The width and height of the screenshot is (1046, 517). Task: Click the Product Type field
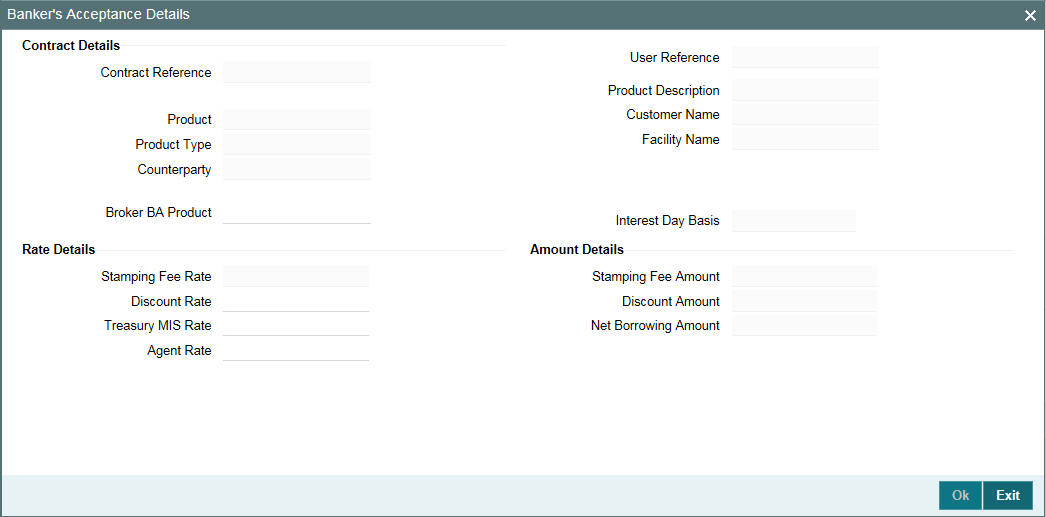(x=297, y=144)
